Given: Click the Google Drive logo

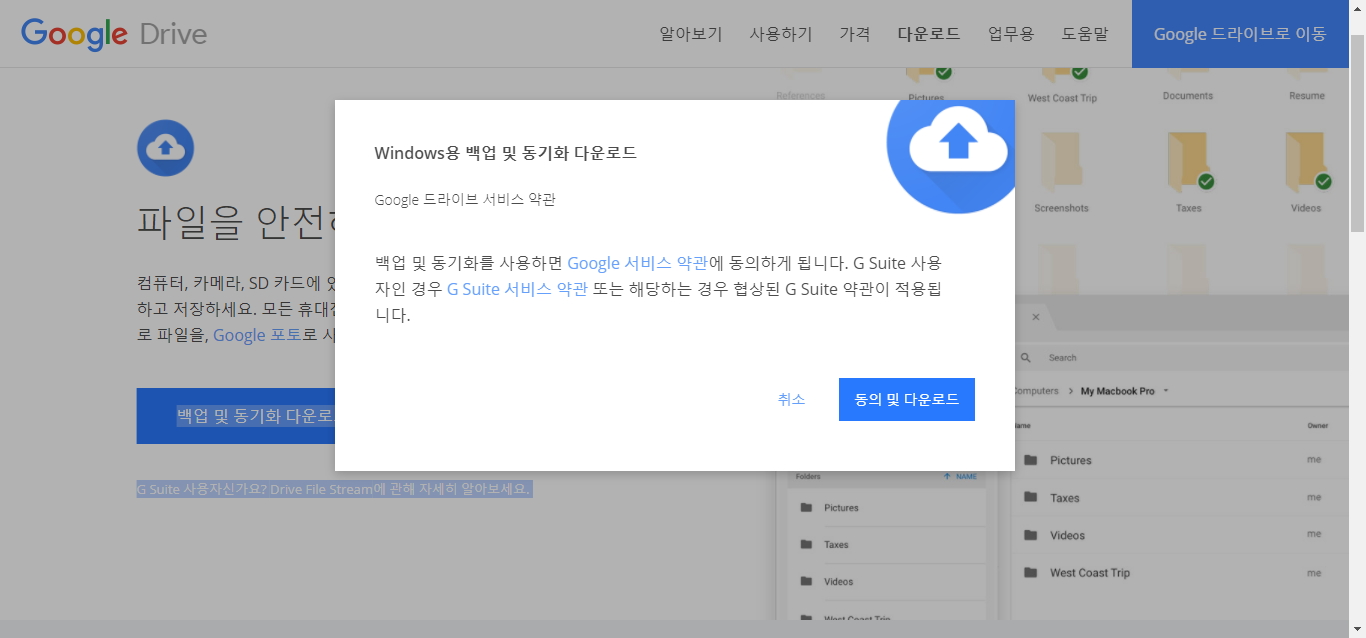Looking at the screenshot, I should pos(114,34).
